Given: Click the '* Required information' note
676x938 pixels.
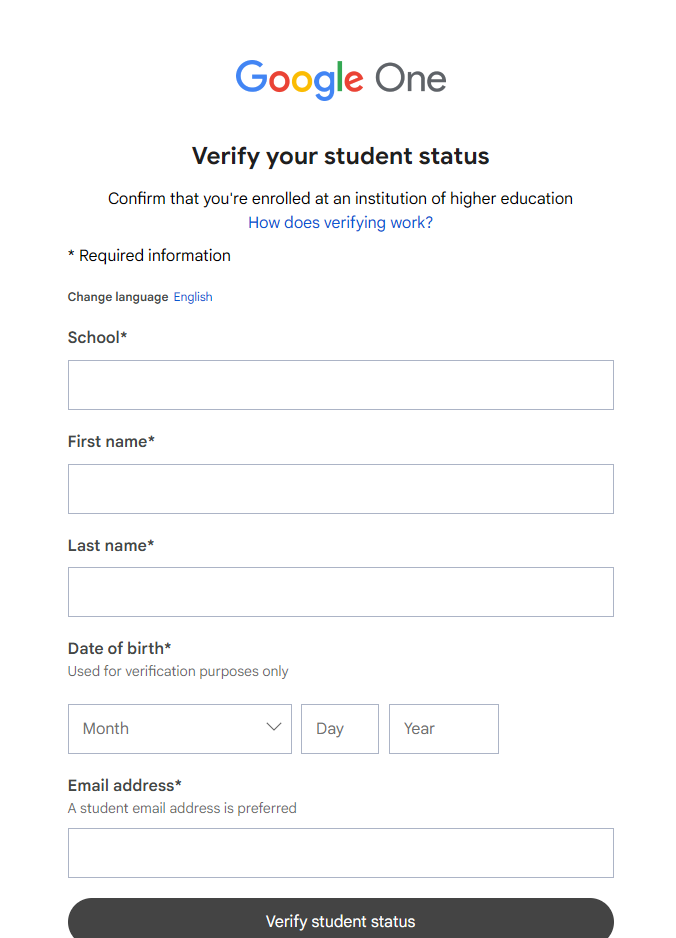Looking at the screenshot, I should click(149, 256).
